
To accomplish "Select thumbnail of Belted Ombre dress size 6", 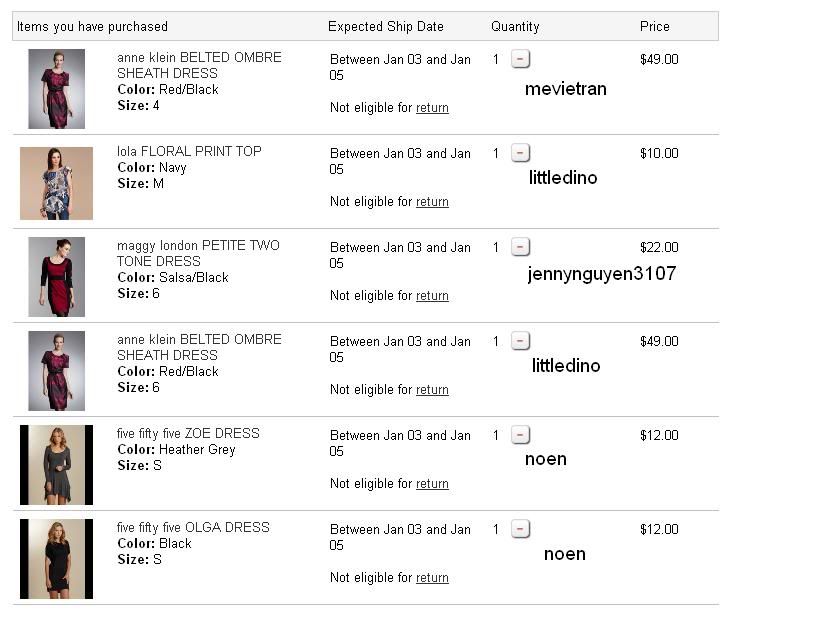I will [56, 371].
